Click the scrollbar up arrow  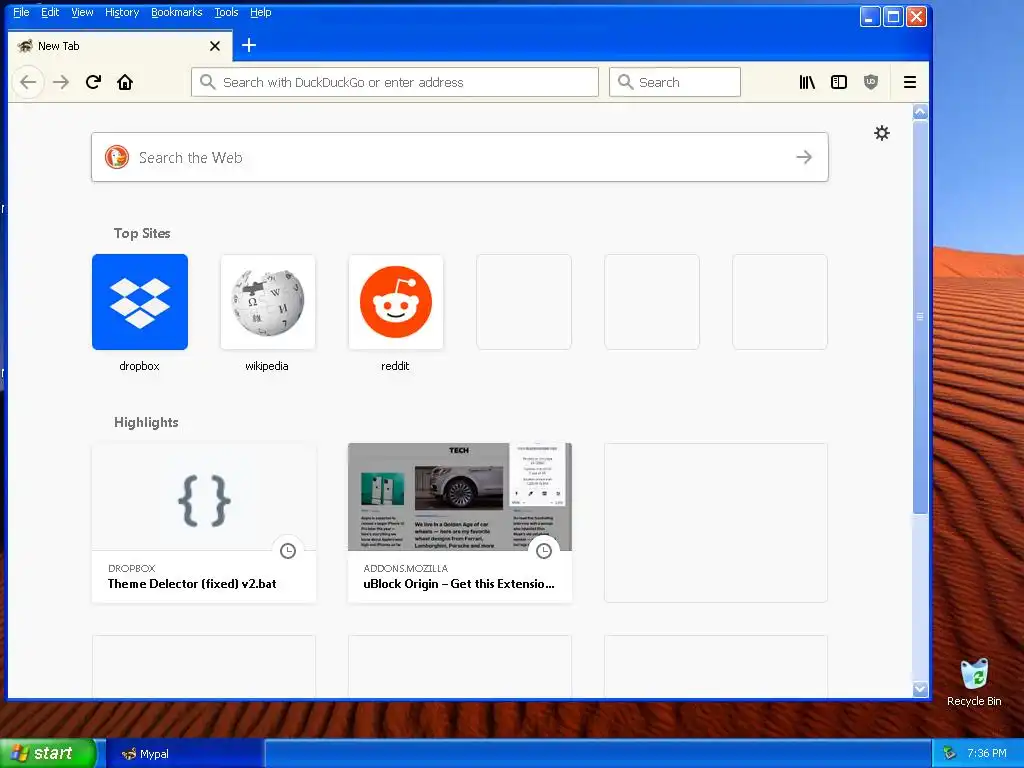coord(920,112)
